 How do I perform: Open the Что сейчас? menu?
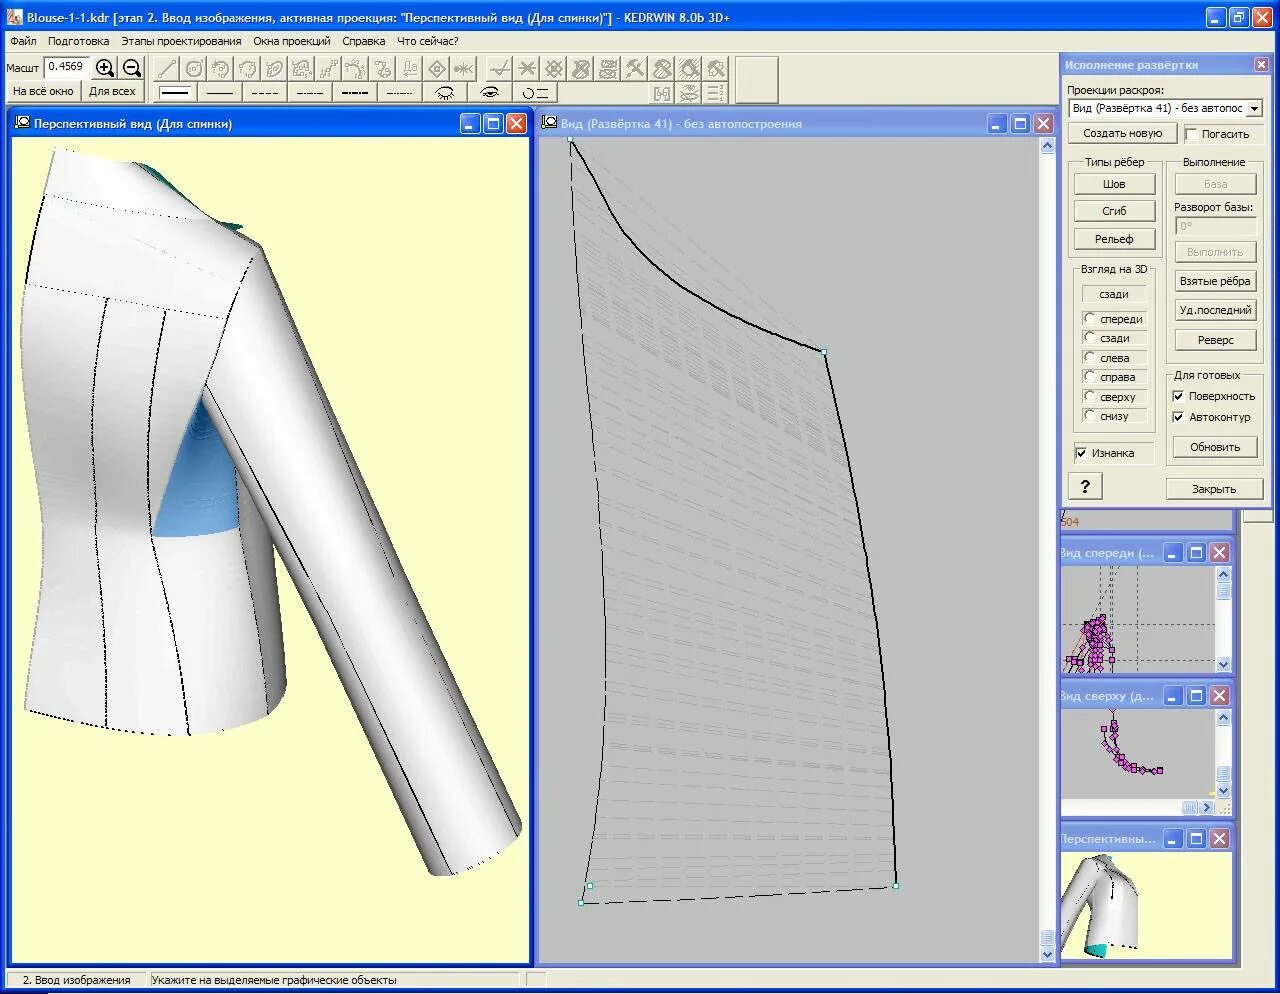tap(427, 41)
